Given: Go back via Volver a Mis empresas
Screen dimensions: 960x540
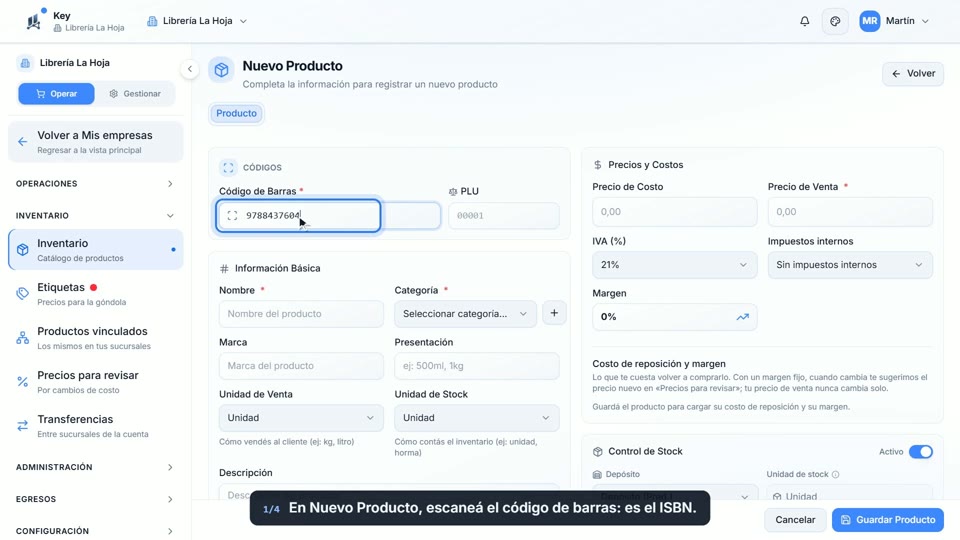Looking at the screenshot, I should click(x=96, y=142).
